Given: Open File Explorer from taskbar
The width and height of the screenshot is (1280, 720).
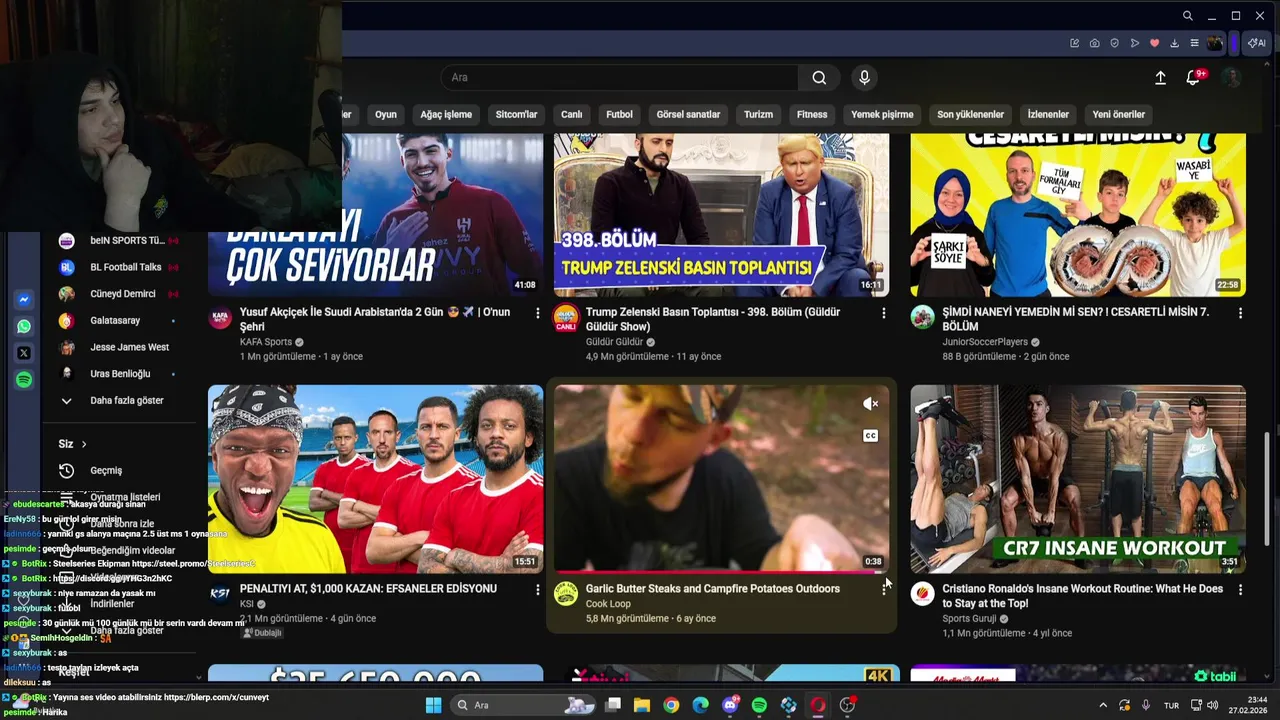Looking at the screenshot, I should coord(642,705).
